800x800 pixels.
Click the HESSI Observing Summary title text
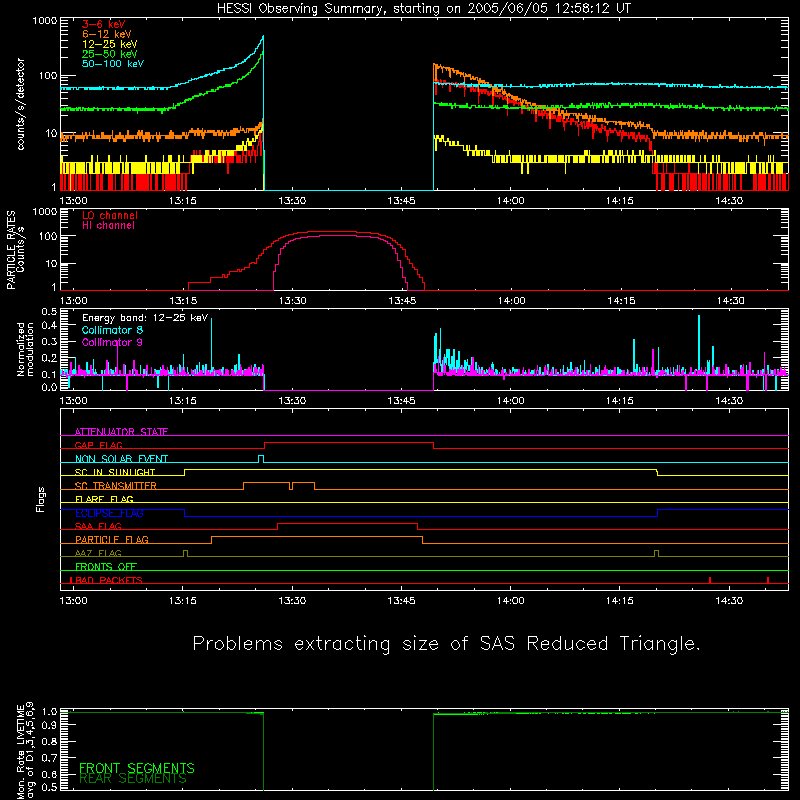[x=424, y=9]
